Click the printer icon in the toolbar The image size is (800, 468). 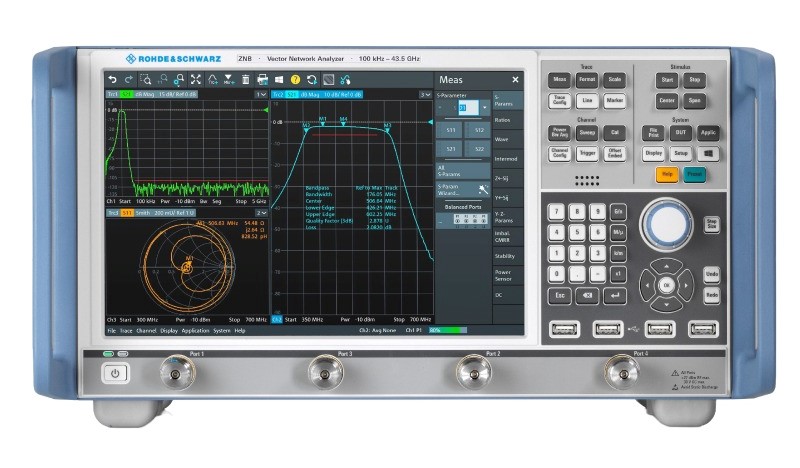tap(262, 79)
